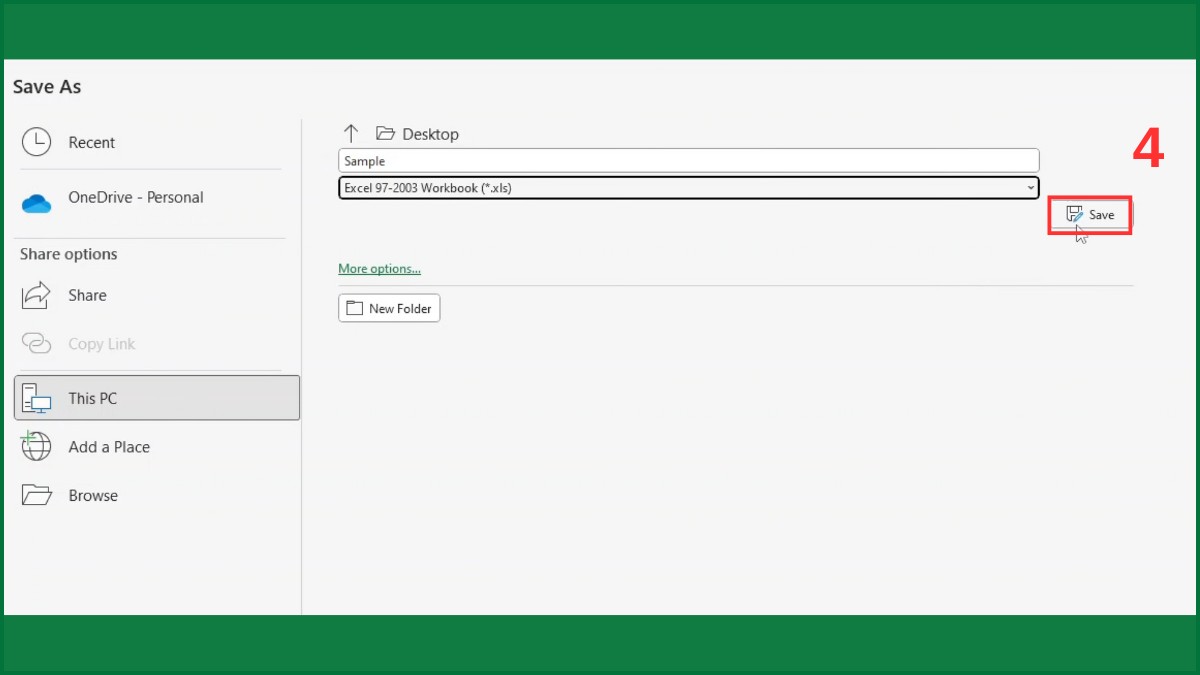Click Desktop breadcrumb label
The image size is (1200, 675).
pyautogui.click(x=430, y=133)
